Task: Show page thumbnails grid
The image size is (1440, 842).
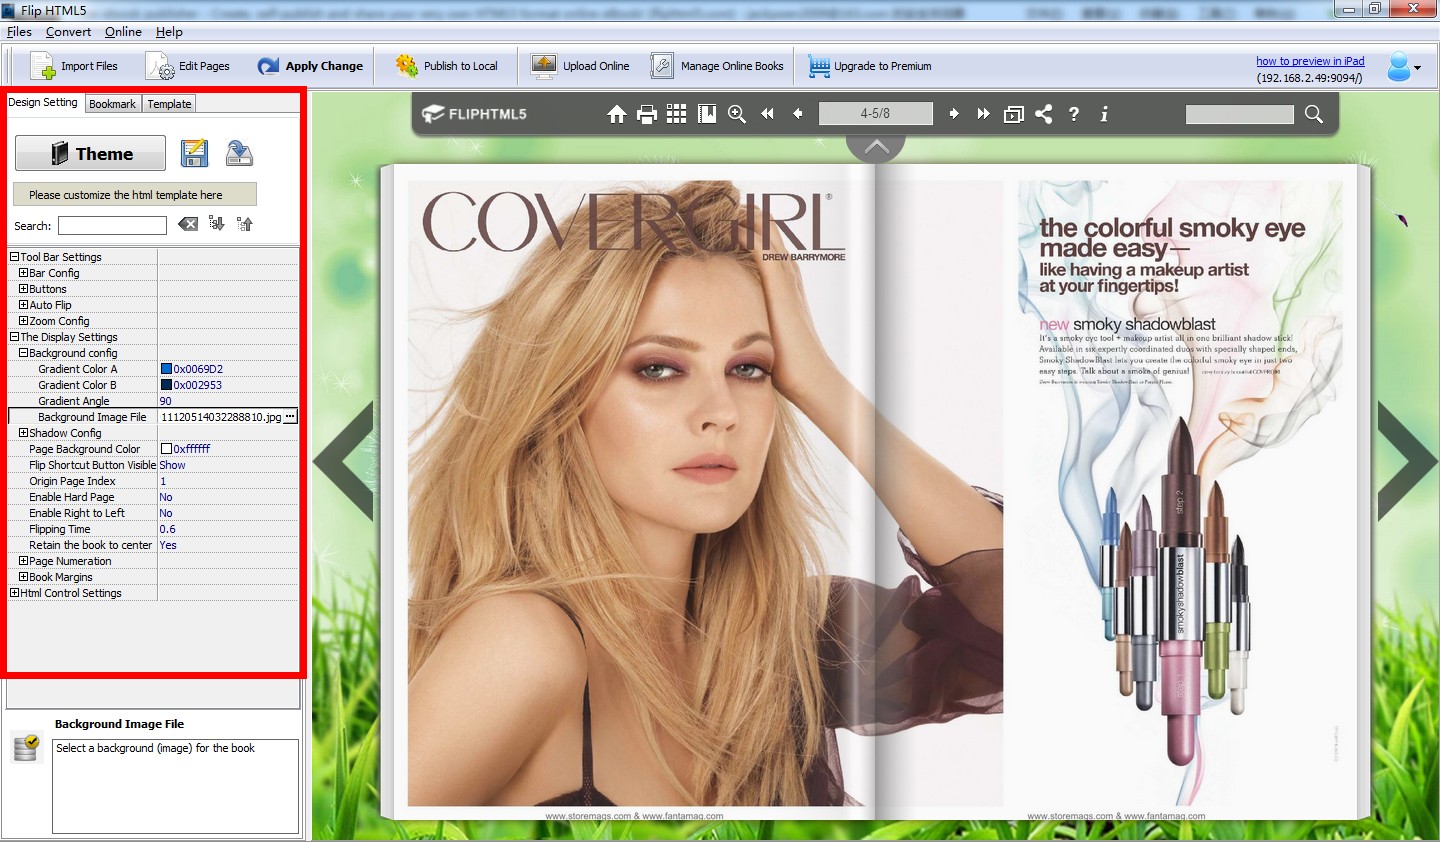Action: click(x=677, y=114)
